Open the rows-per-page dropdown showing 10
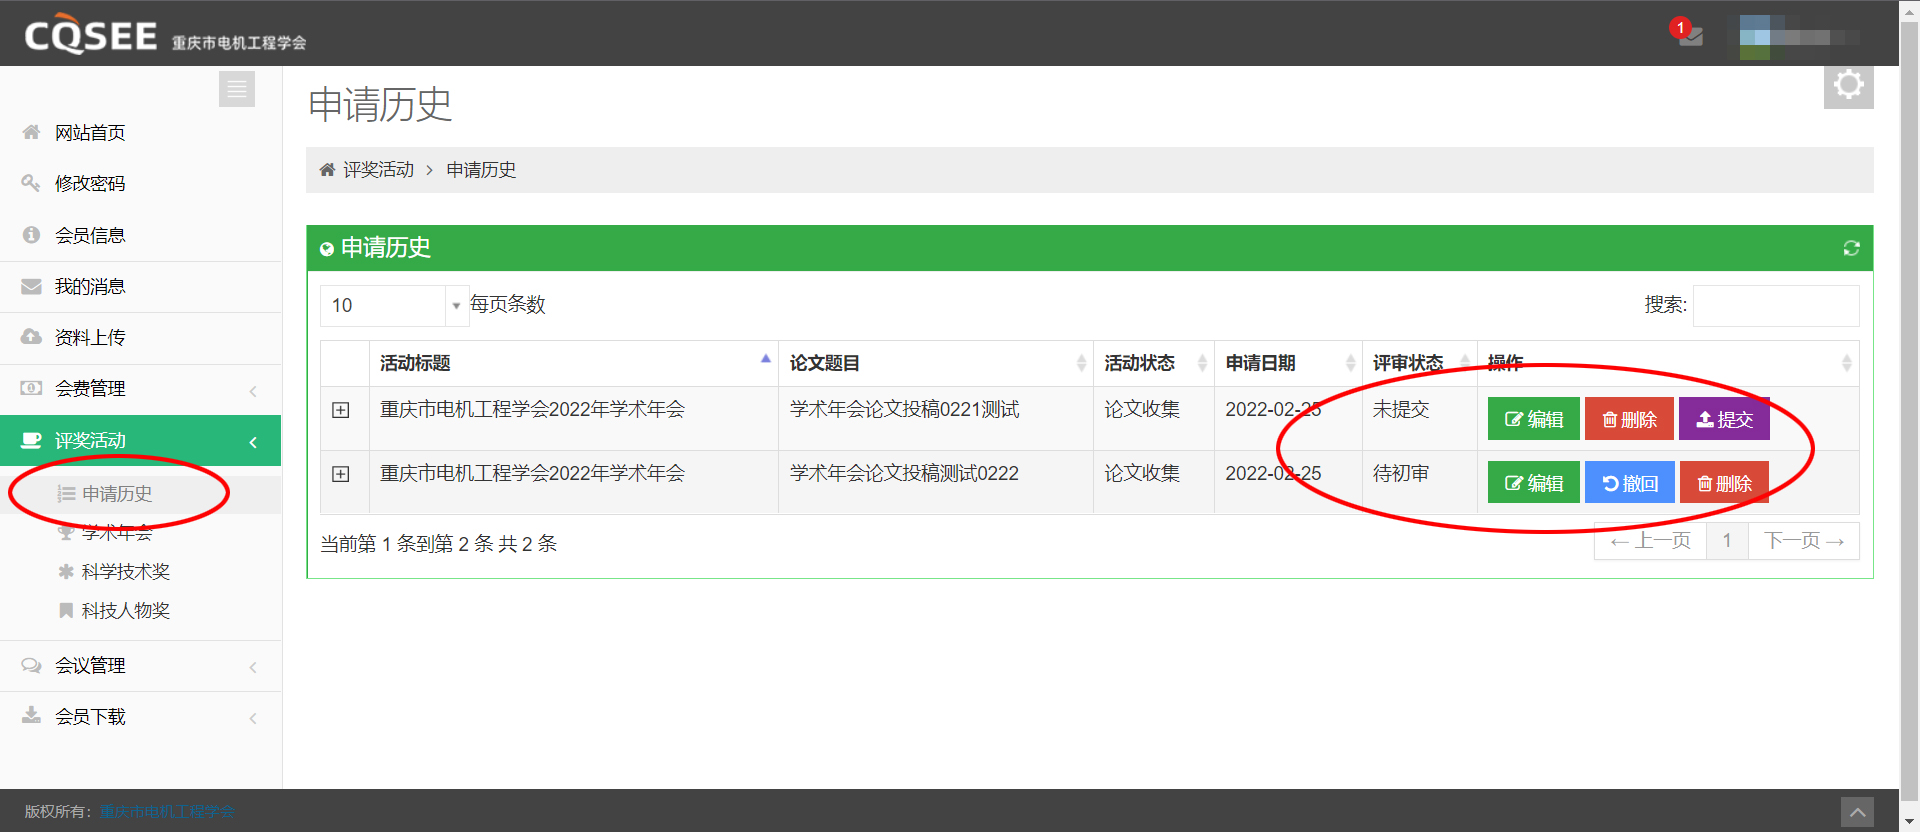Viewport: 1920px width, 832px height. pos(394,306)
